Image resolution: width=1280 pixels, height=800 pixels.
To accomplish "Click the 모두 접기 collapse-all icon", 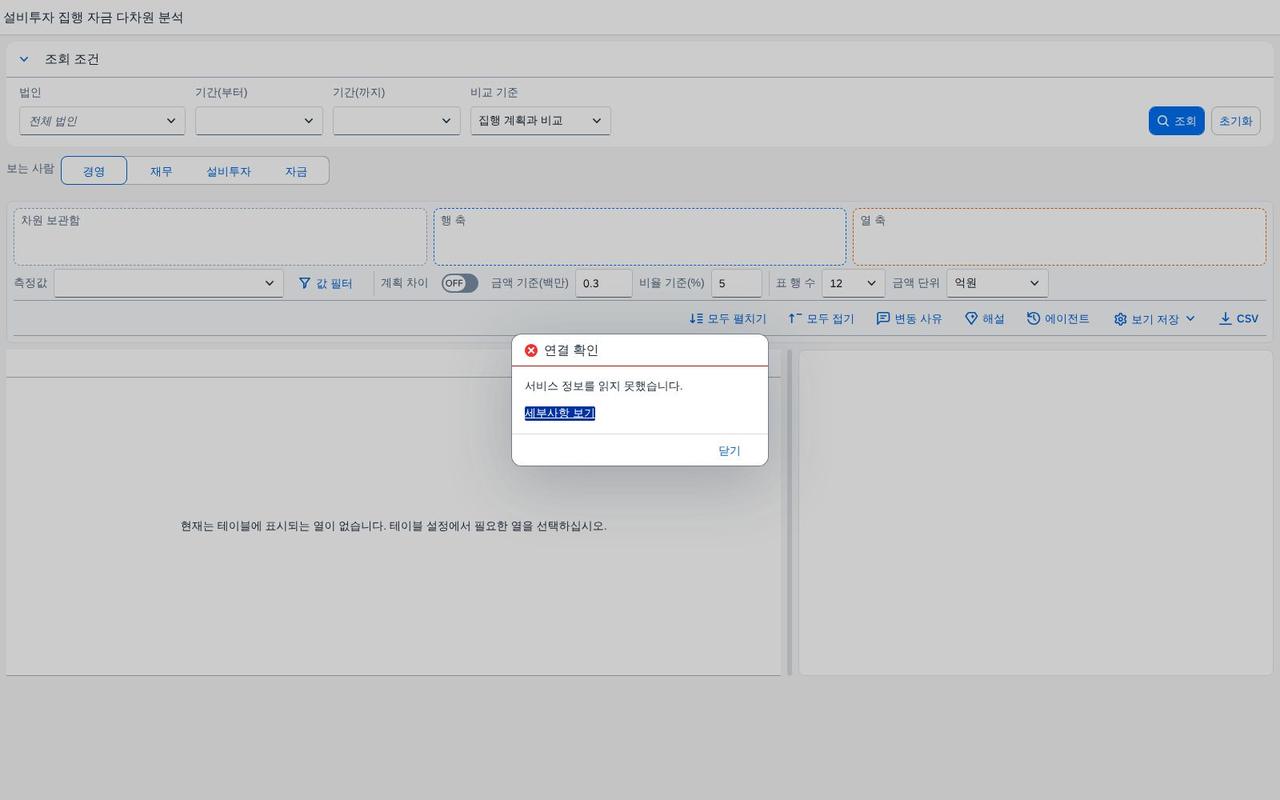I will (795, 319).
